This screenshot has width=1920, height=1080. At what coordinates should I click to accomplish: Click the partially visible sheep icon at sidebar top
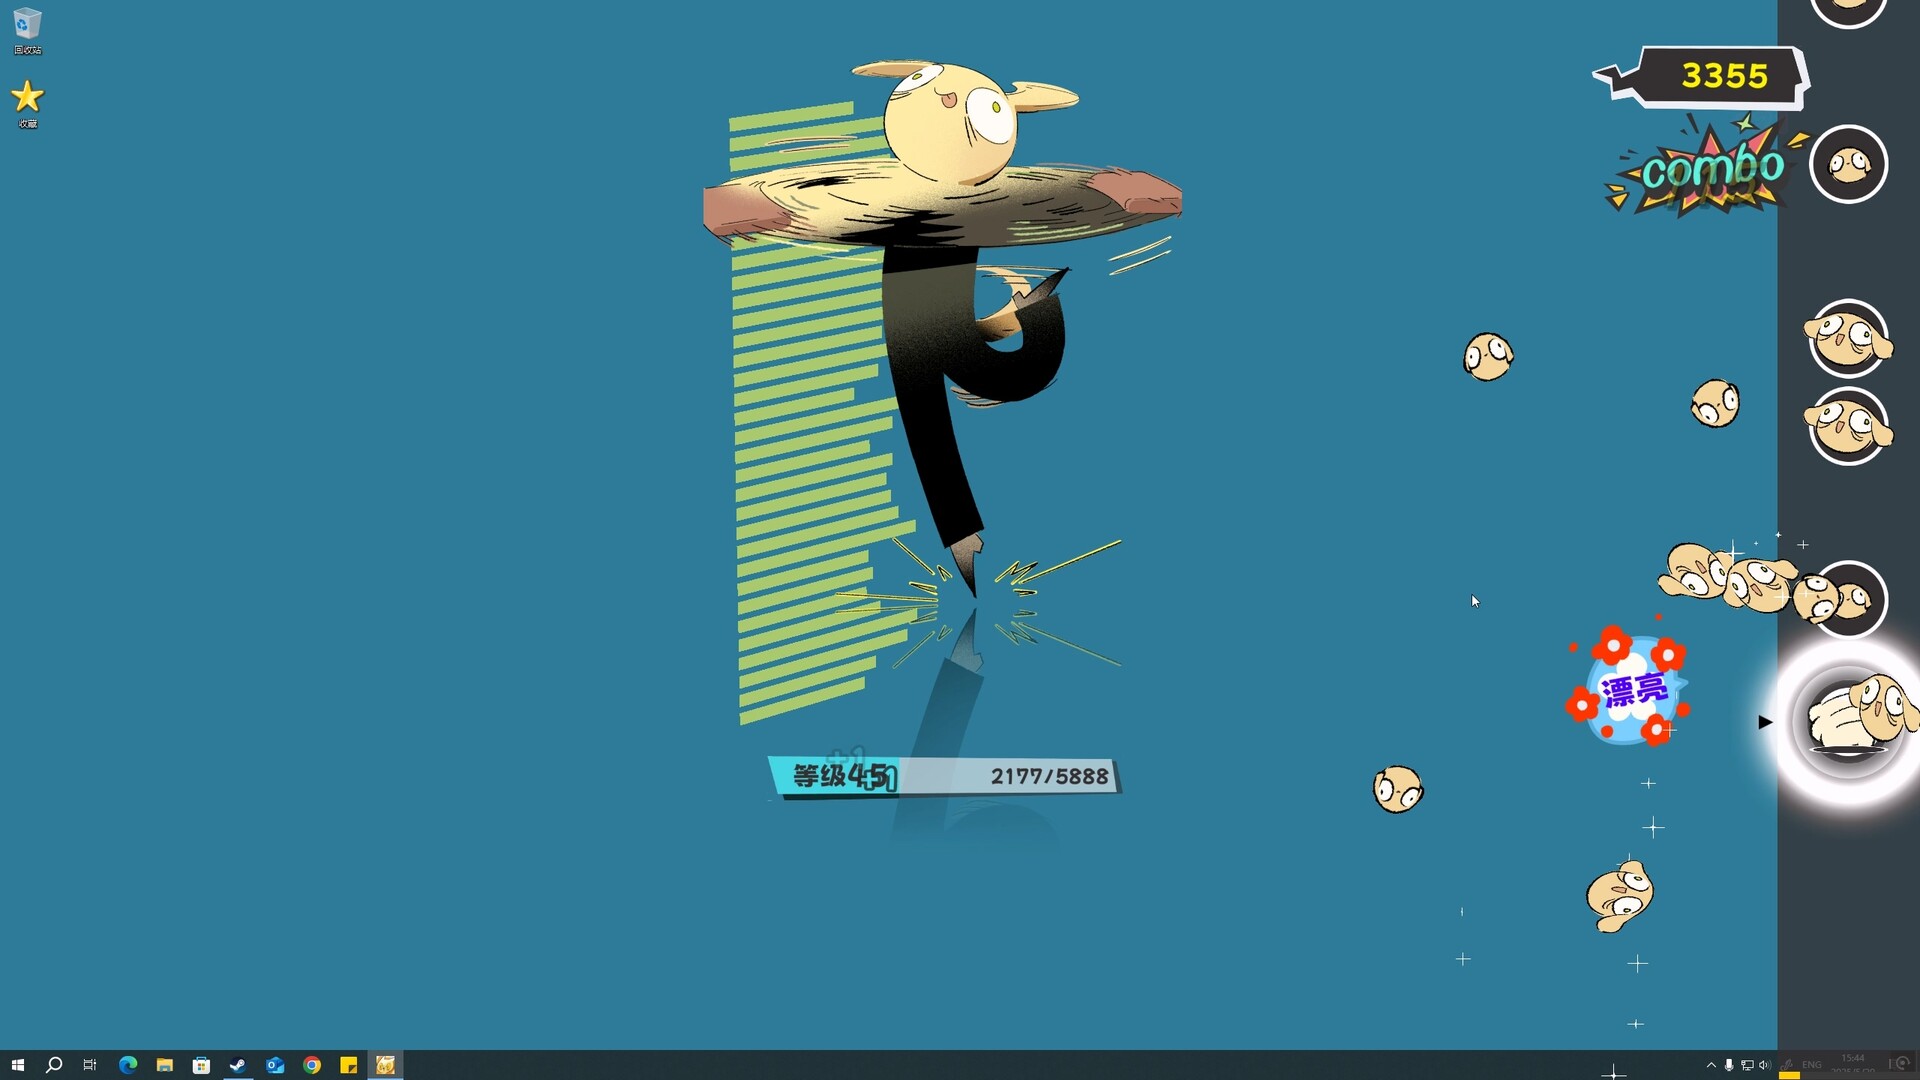coord(1848,8)
